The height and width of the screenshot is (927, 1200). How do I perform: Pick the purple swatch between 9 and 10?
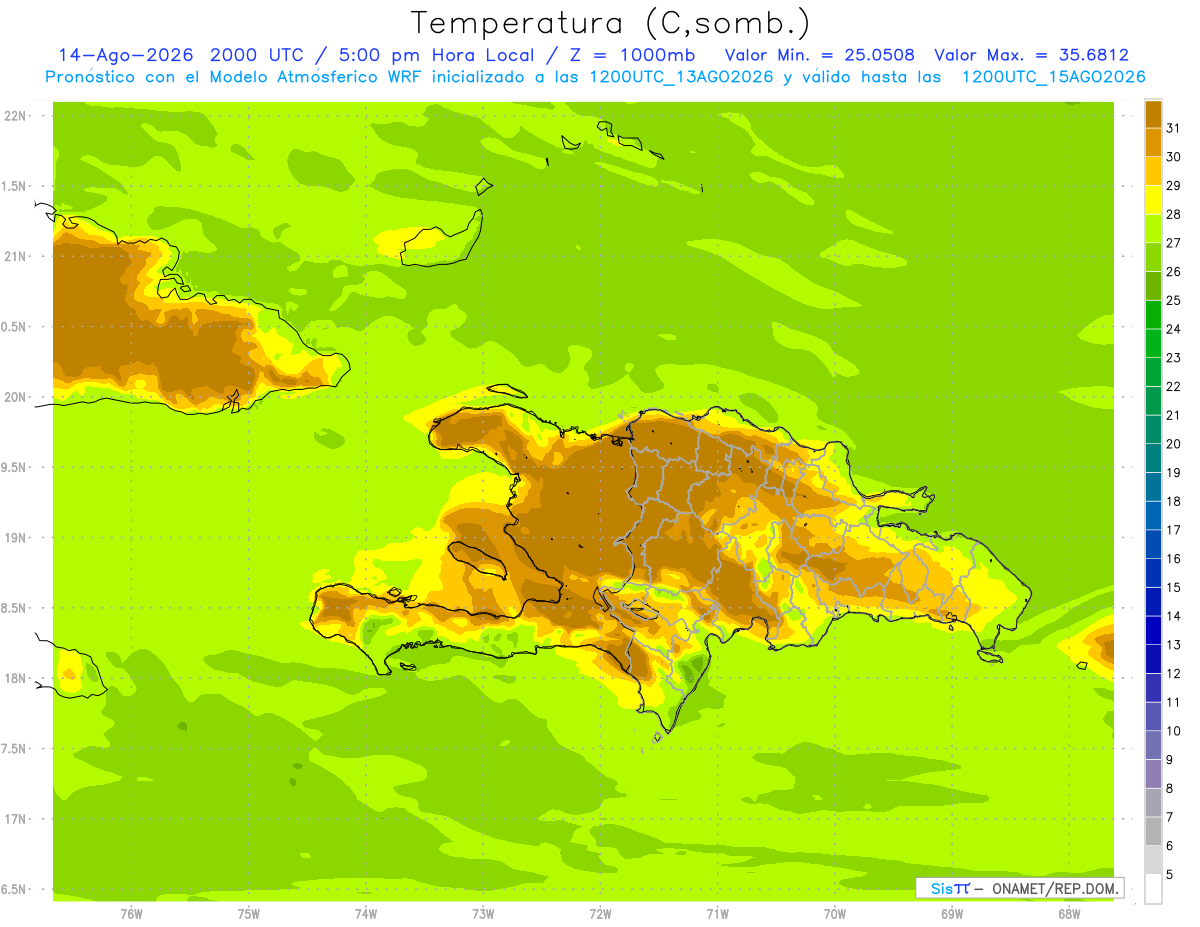tap(1153, 745)
